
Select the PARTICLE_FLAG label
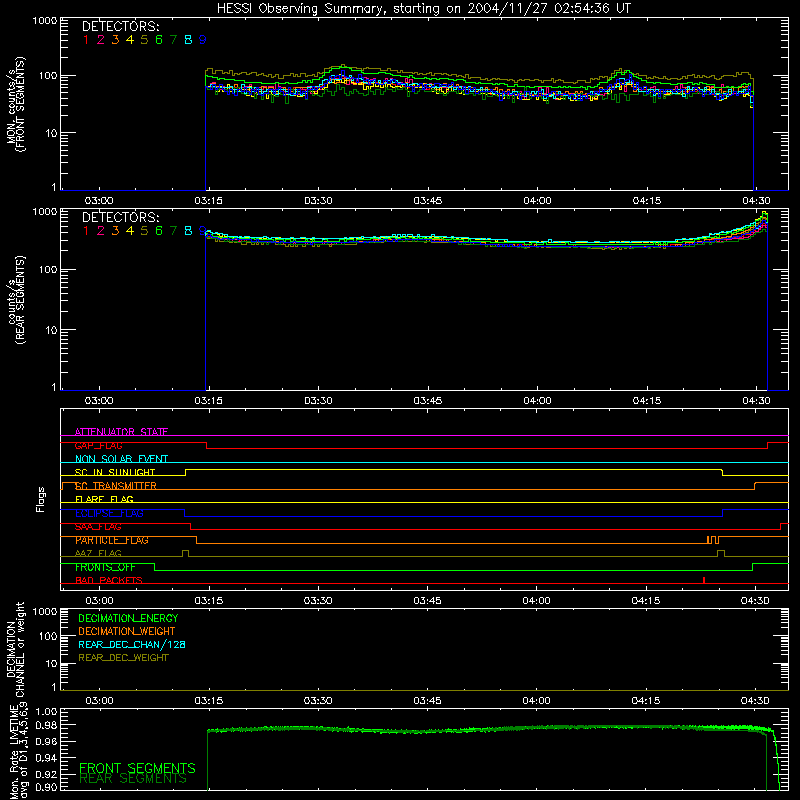click(112, 540)
